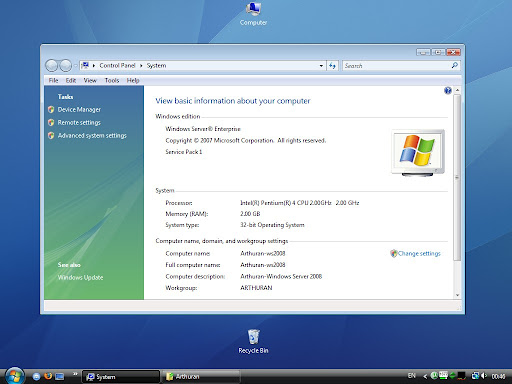Close the System window
This screenshot has width=512, height=384.
[x=453, y=52]
